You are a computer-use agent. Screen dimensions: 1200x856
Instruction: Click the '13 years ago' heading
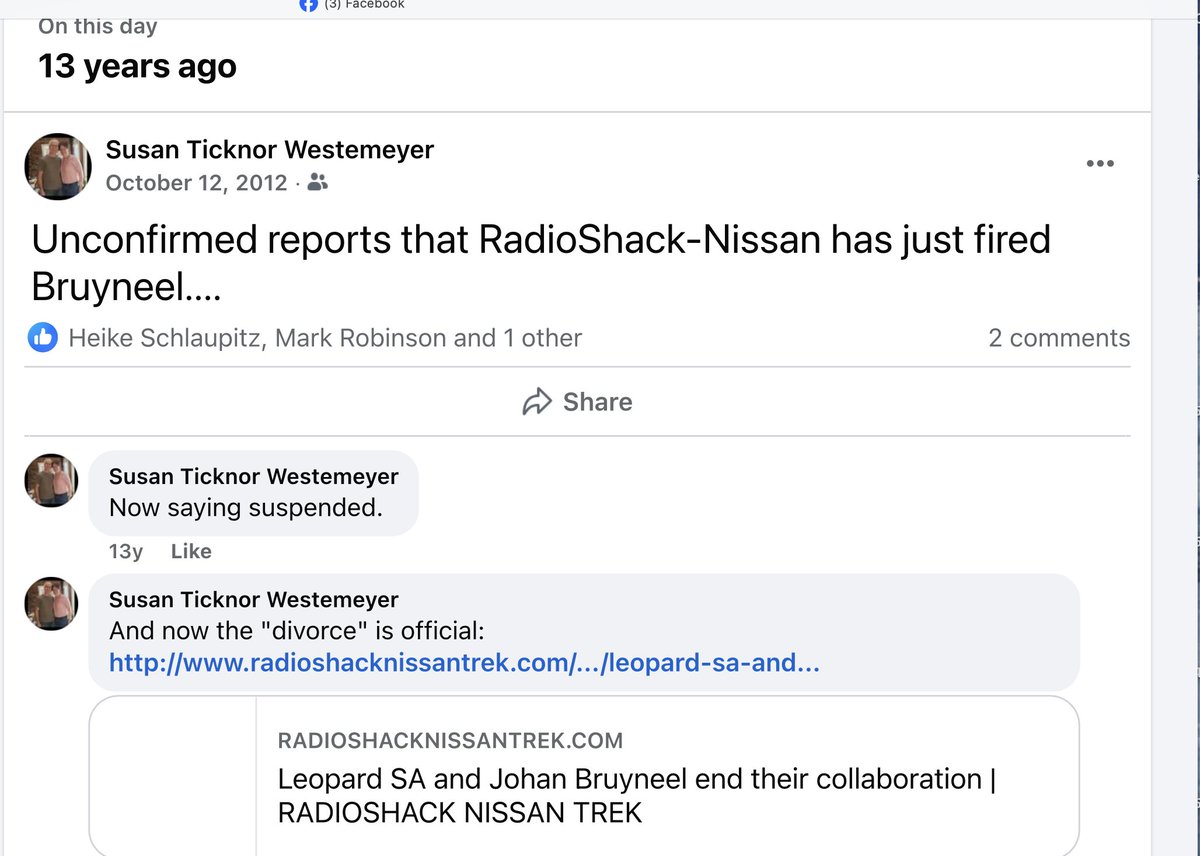click(x=137, y=67)
